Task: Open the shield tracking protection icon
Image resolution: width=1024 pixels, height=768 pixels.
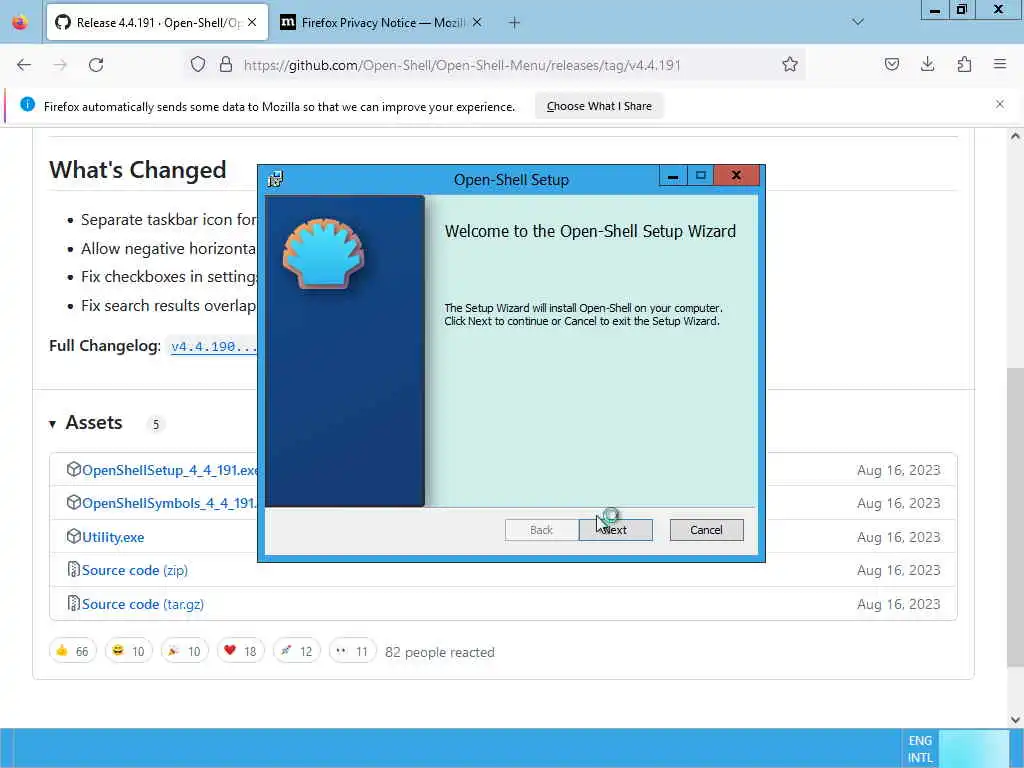Action: pyautogui.click(x=198, y=64)
